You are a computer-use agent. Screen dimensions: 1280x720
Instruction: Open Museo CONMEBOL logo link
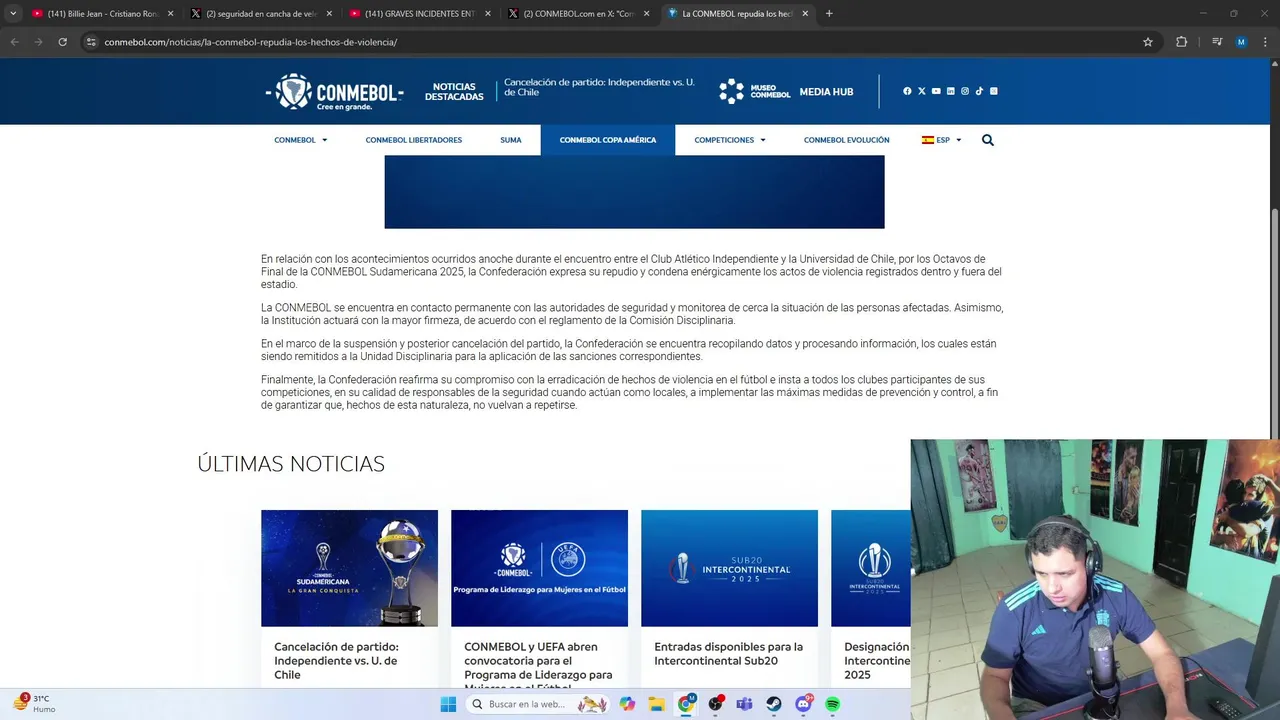click(x=755, y=91)
